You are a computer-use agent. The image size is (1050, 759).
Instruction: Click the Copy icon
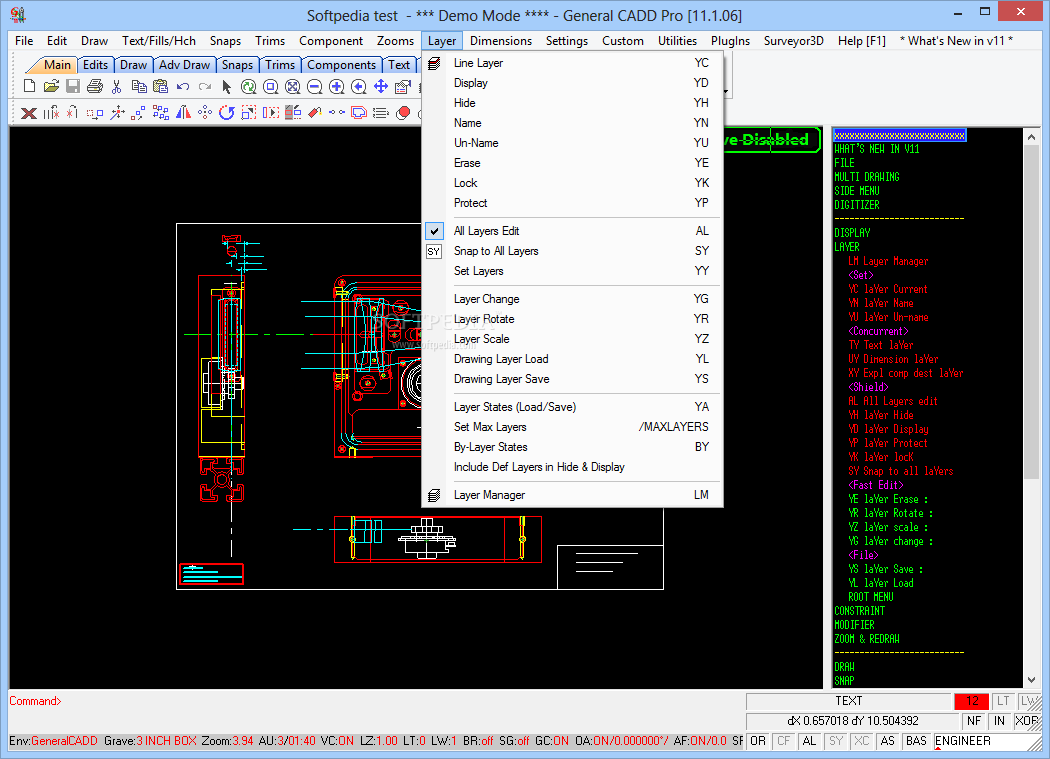[139, 86]
